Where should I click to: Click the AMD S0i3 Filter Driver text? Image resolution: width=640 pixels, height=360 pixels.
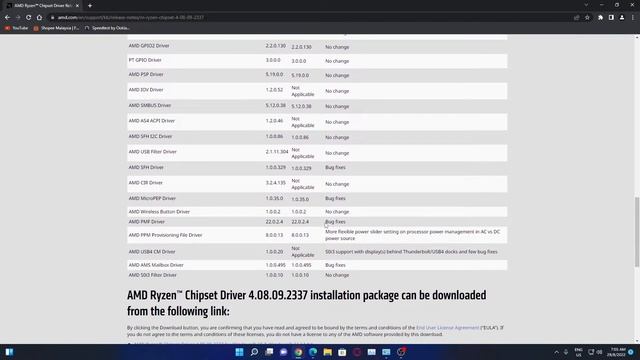tap(153, 275)
